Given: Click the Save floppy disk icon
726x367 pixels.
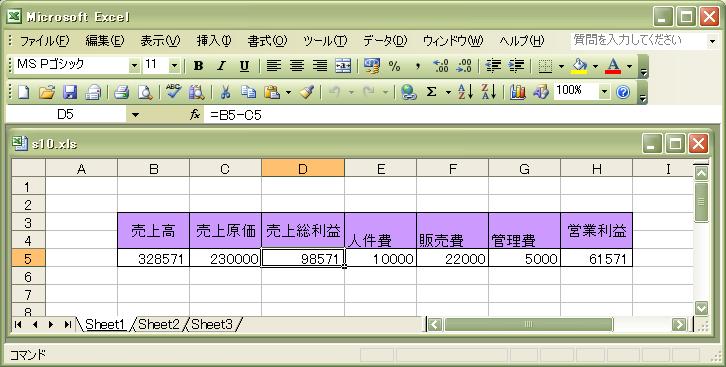Looking at the screenshot, I should point(70,92).
